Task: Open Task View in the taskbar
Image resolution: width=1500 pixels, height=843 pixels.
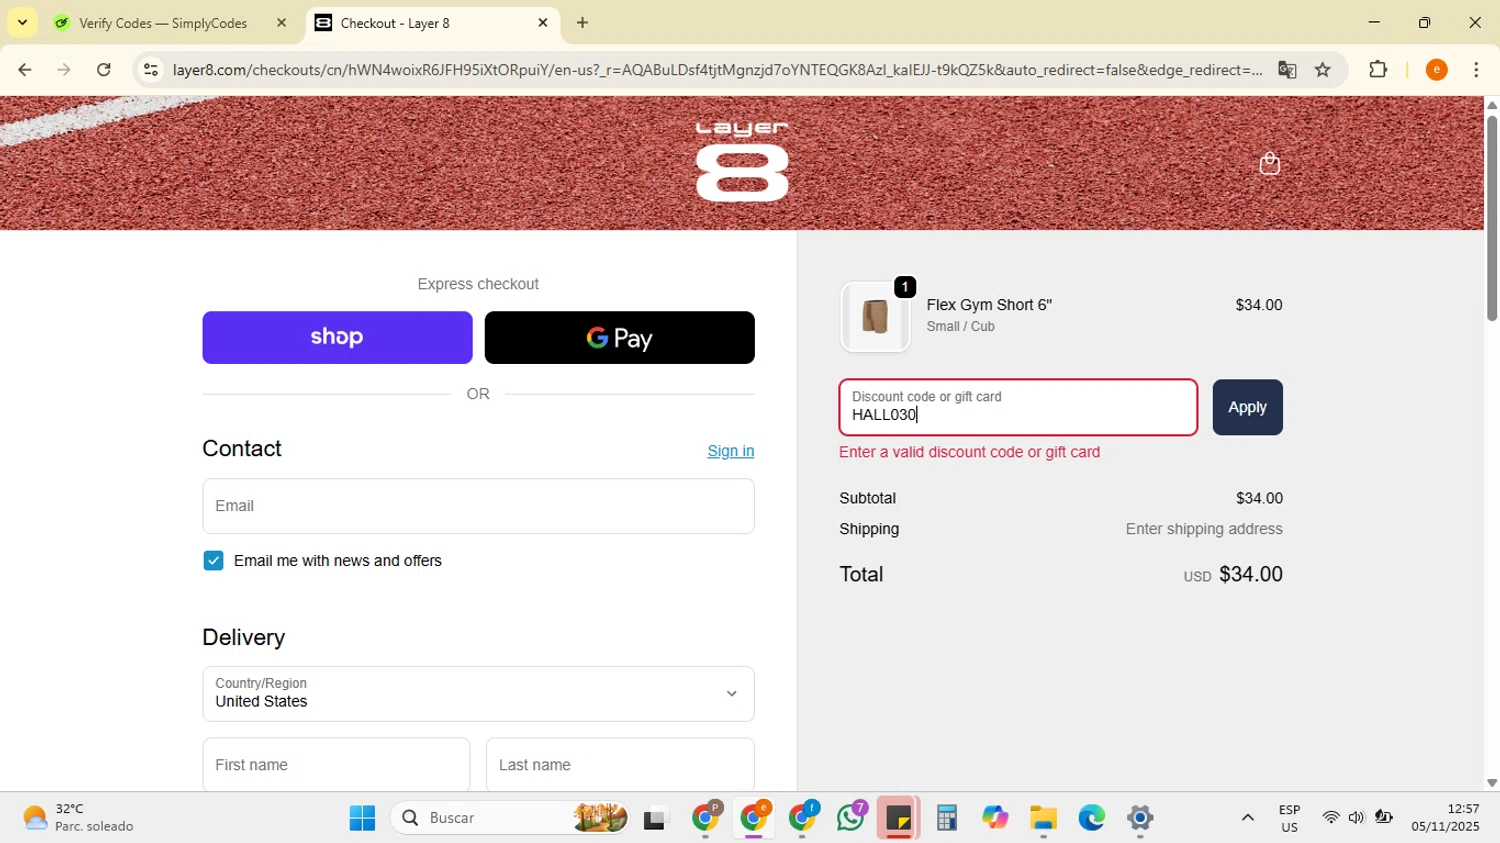Action: click(x=655, y=819)
